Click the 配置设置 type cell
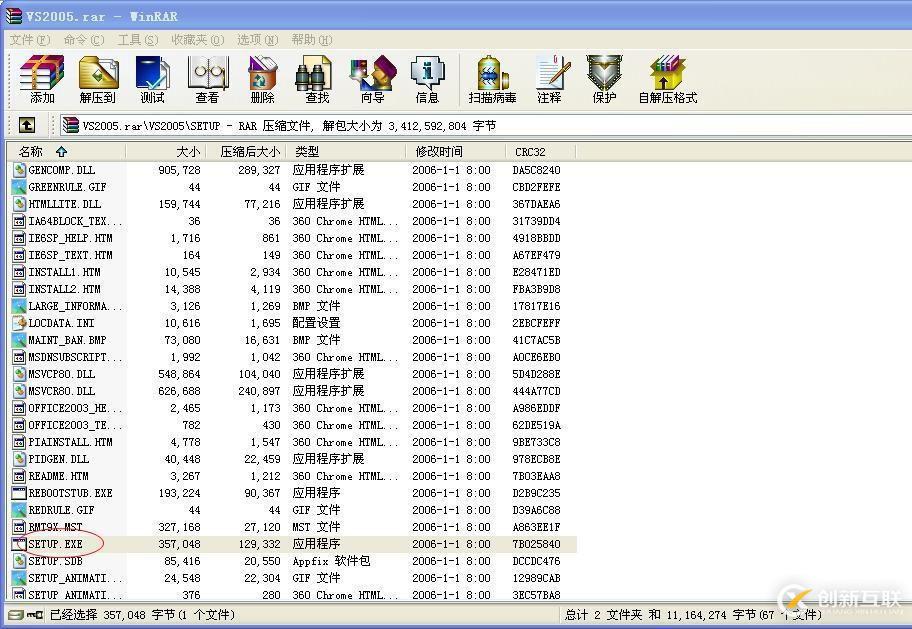The width and height of the screenshot is (912, 629). click(x=316, y=323)
